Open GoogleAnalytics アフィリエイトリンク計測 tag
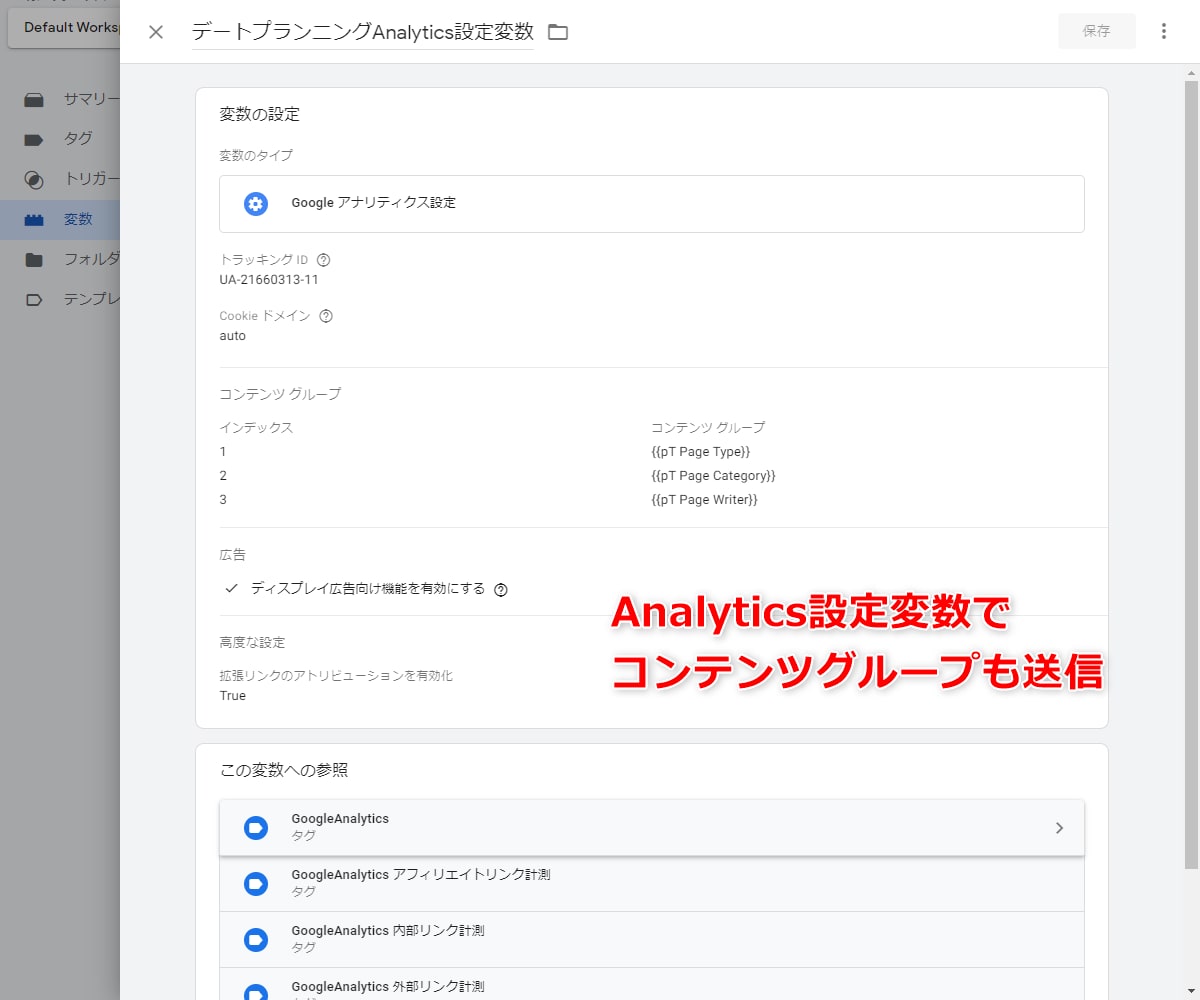This screenshot has width=1200, height=1000. [652, 883]
